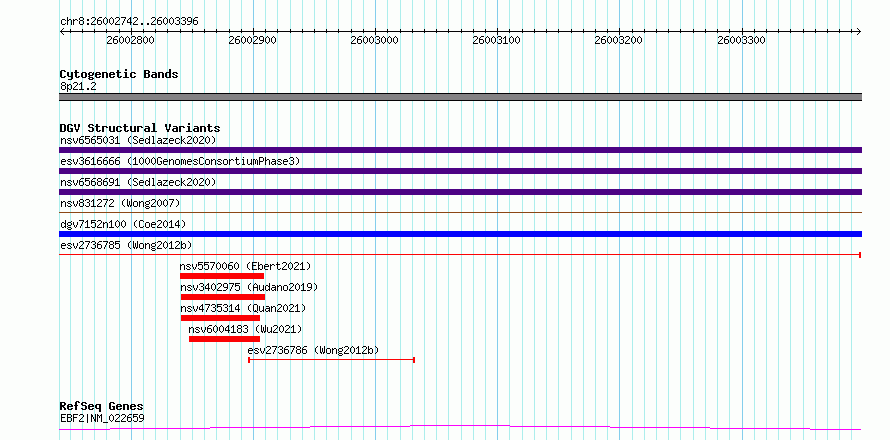The width and height of the screenshot is (890, 440).
Task: Click the gray cytogenetic band bar
Action: click(460, 97)
